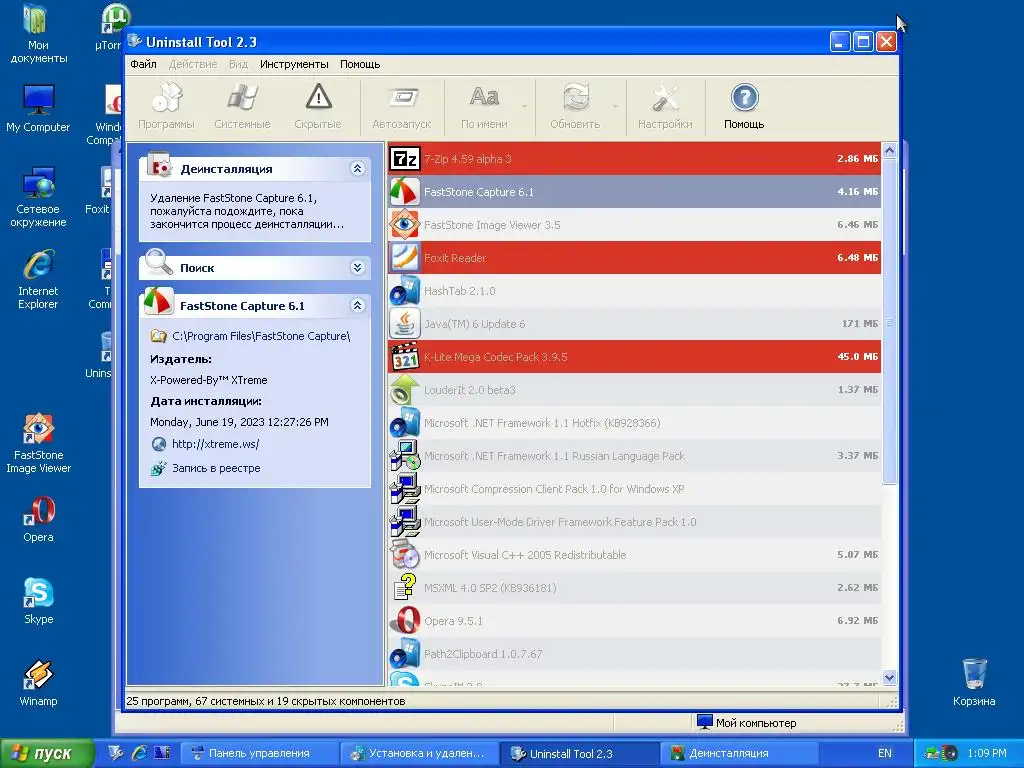
Task: Select the 7-Zip 4.59 alpha 3 icon
Action: pos(405,159)
